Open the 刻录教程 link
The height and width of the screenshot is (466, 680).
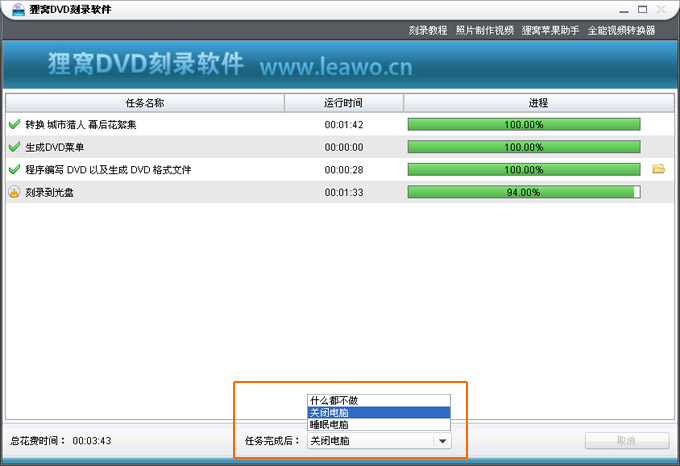(x=428, y=30)
